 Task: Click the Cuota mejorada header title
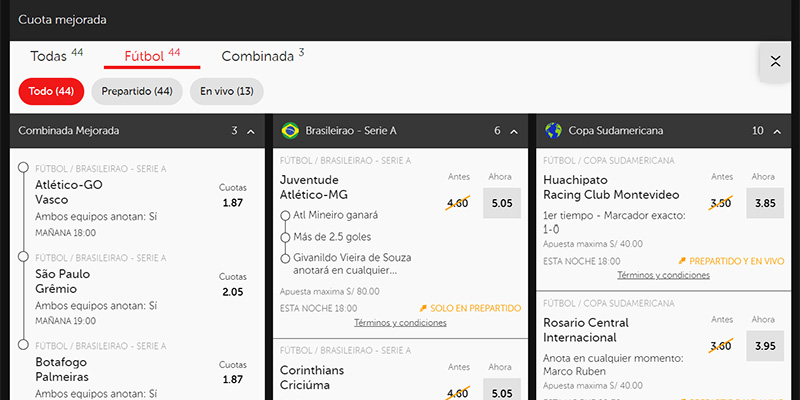(x=62, y=20)
